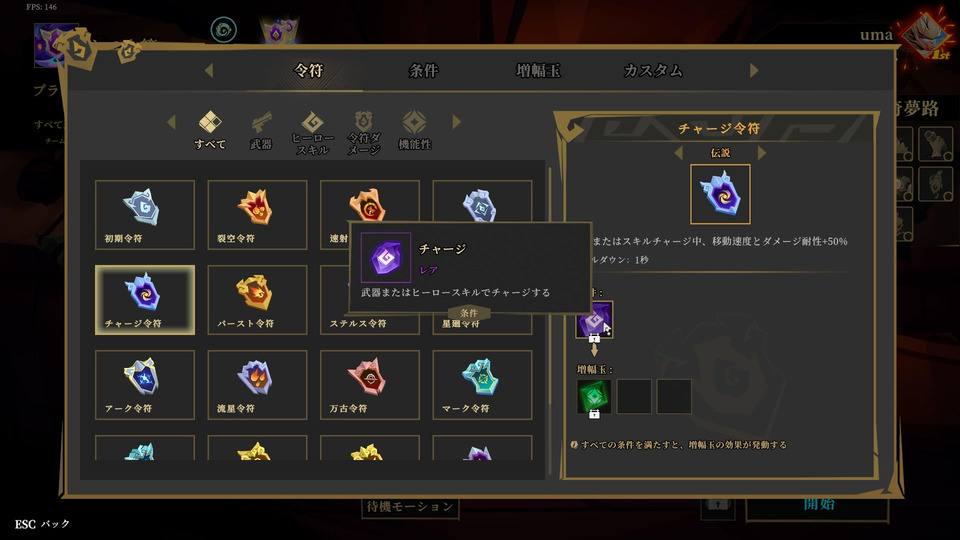Filter by 武器 category

pos(261,130)
